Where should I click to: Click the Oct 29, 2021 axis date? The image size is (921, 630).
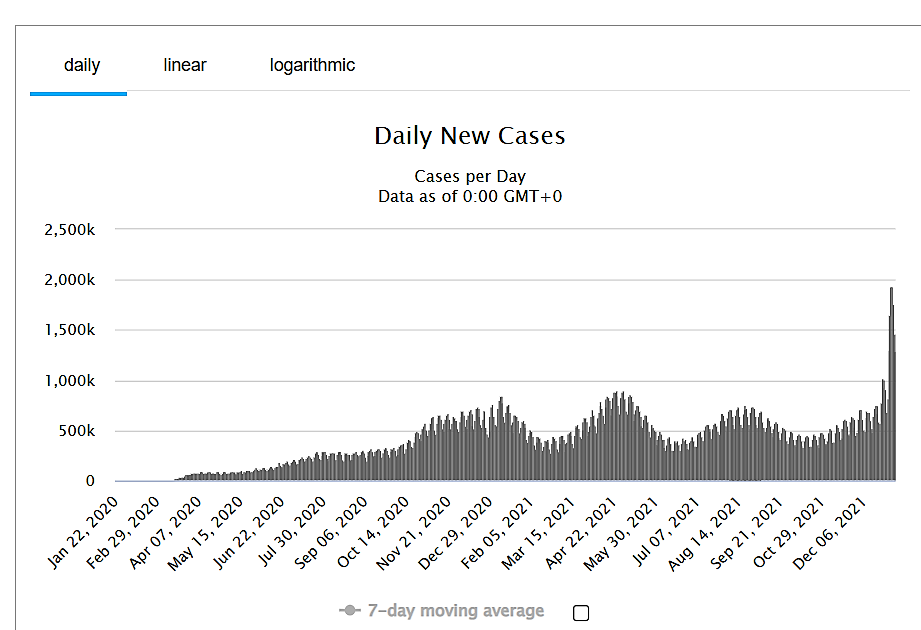(789, 533)
